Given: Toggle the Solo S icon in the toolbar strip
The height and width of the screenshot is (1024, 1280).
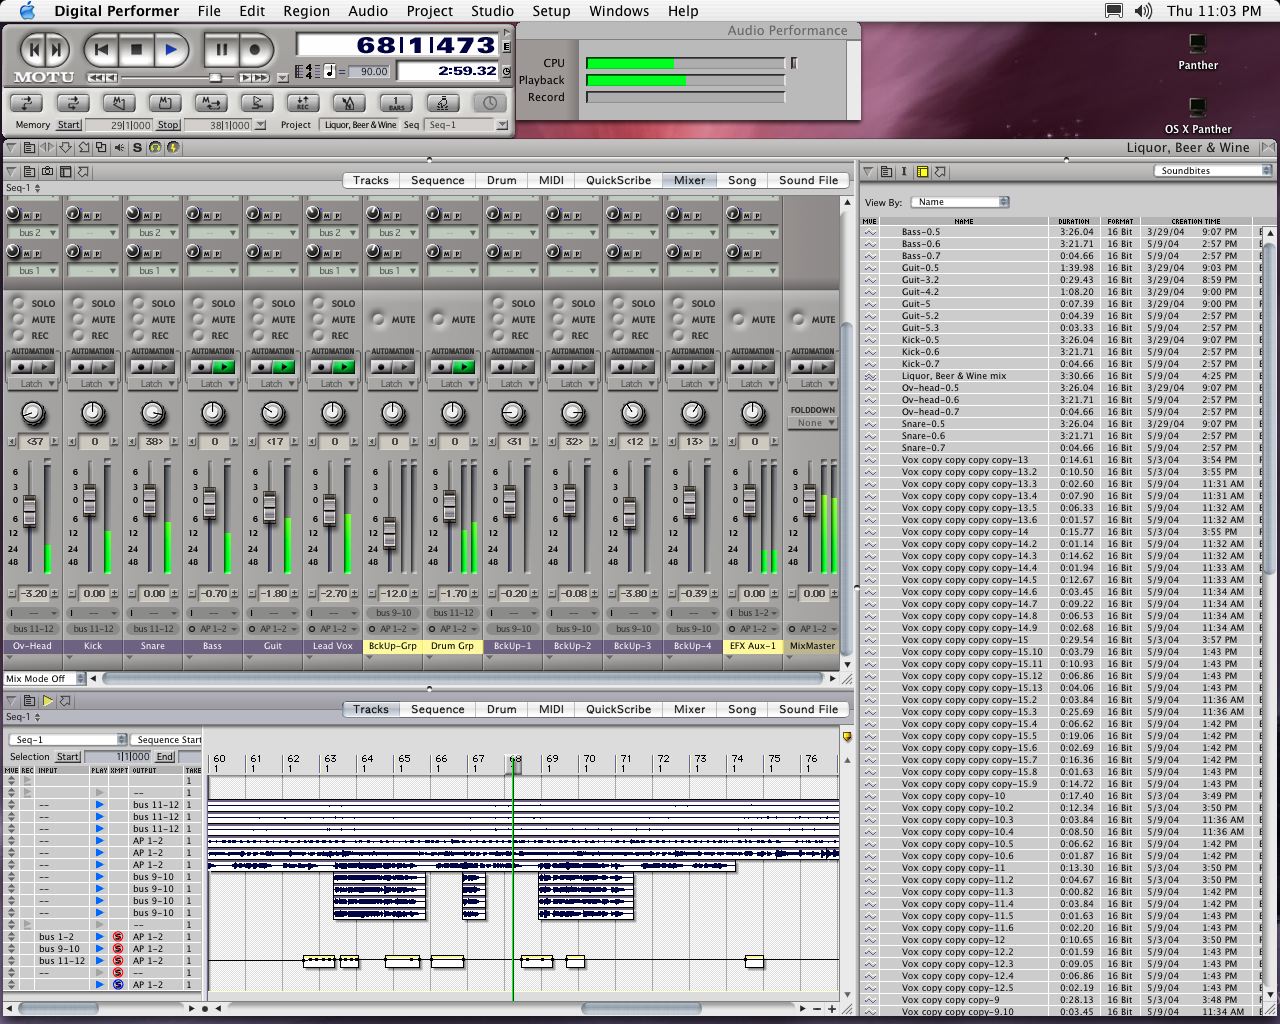Looking at the screenshot, I should click(x=137, y=147).
